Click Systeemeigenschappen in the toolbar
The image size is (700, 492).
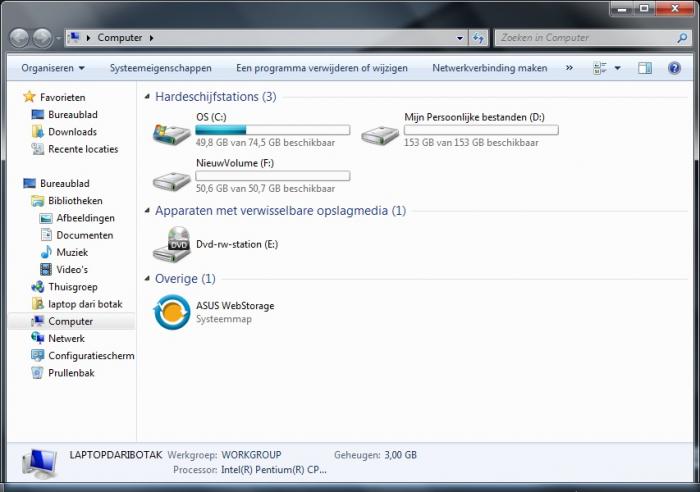(x=160, y=68)
